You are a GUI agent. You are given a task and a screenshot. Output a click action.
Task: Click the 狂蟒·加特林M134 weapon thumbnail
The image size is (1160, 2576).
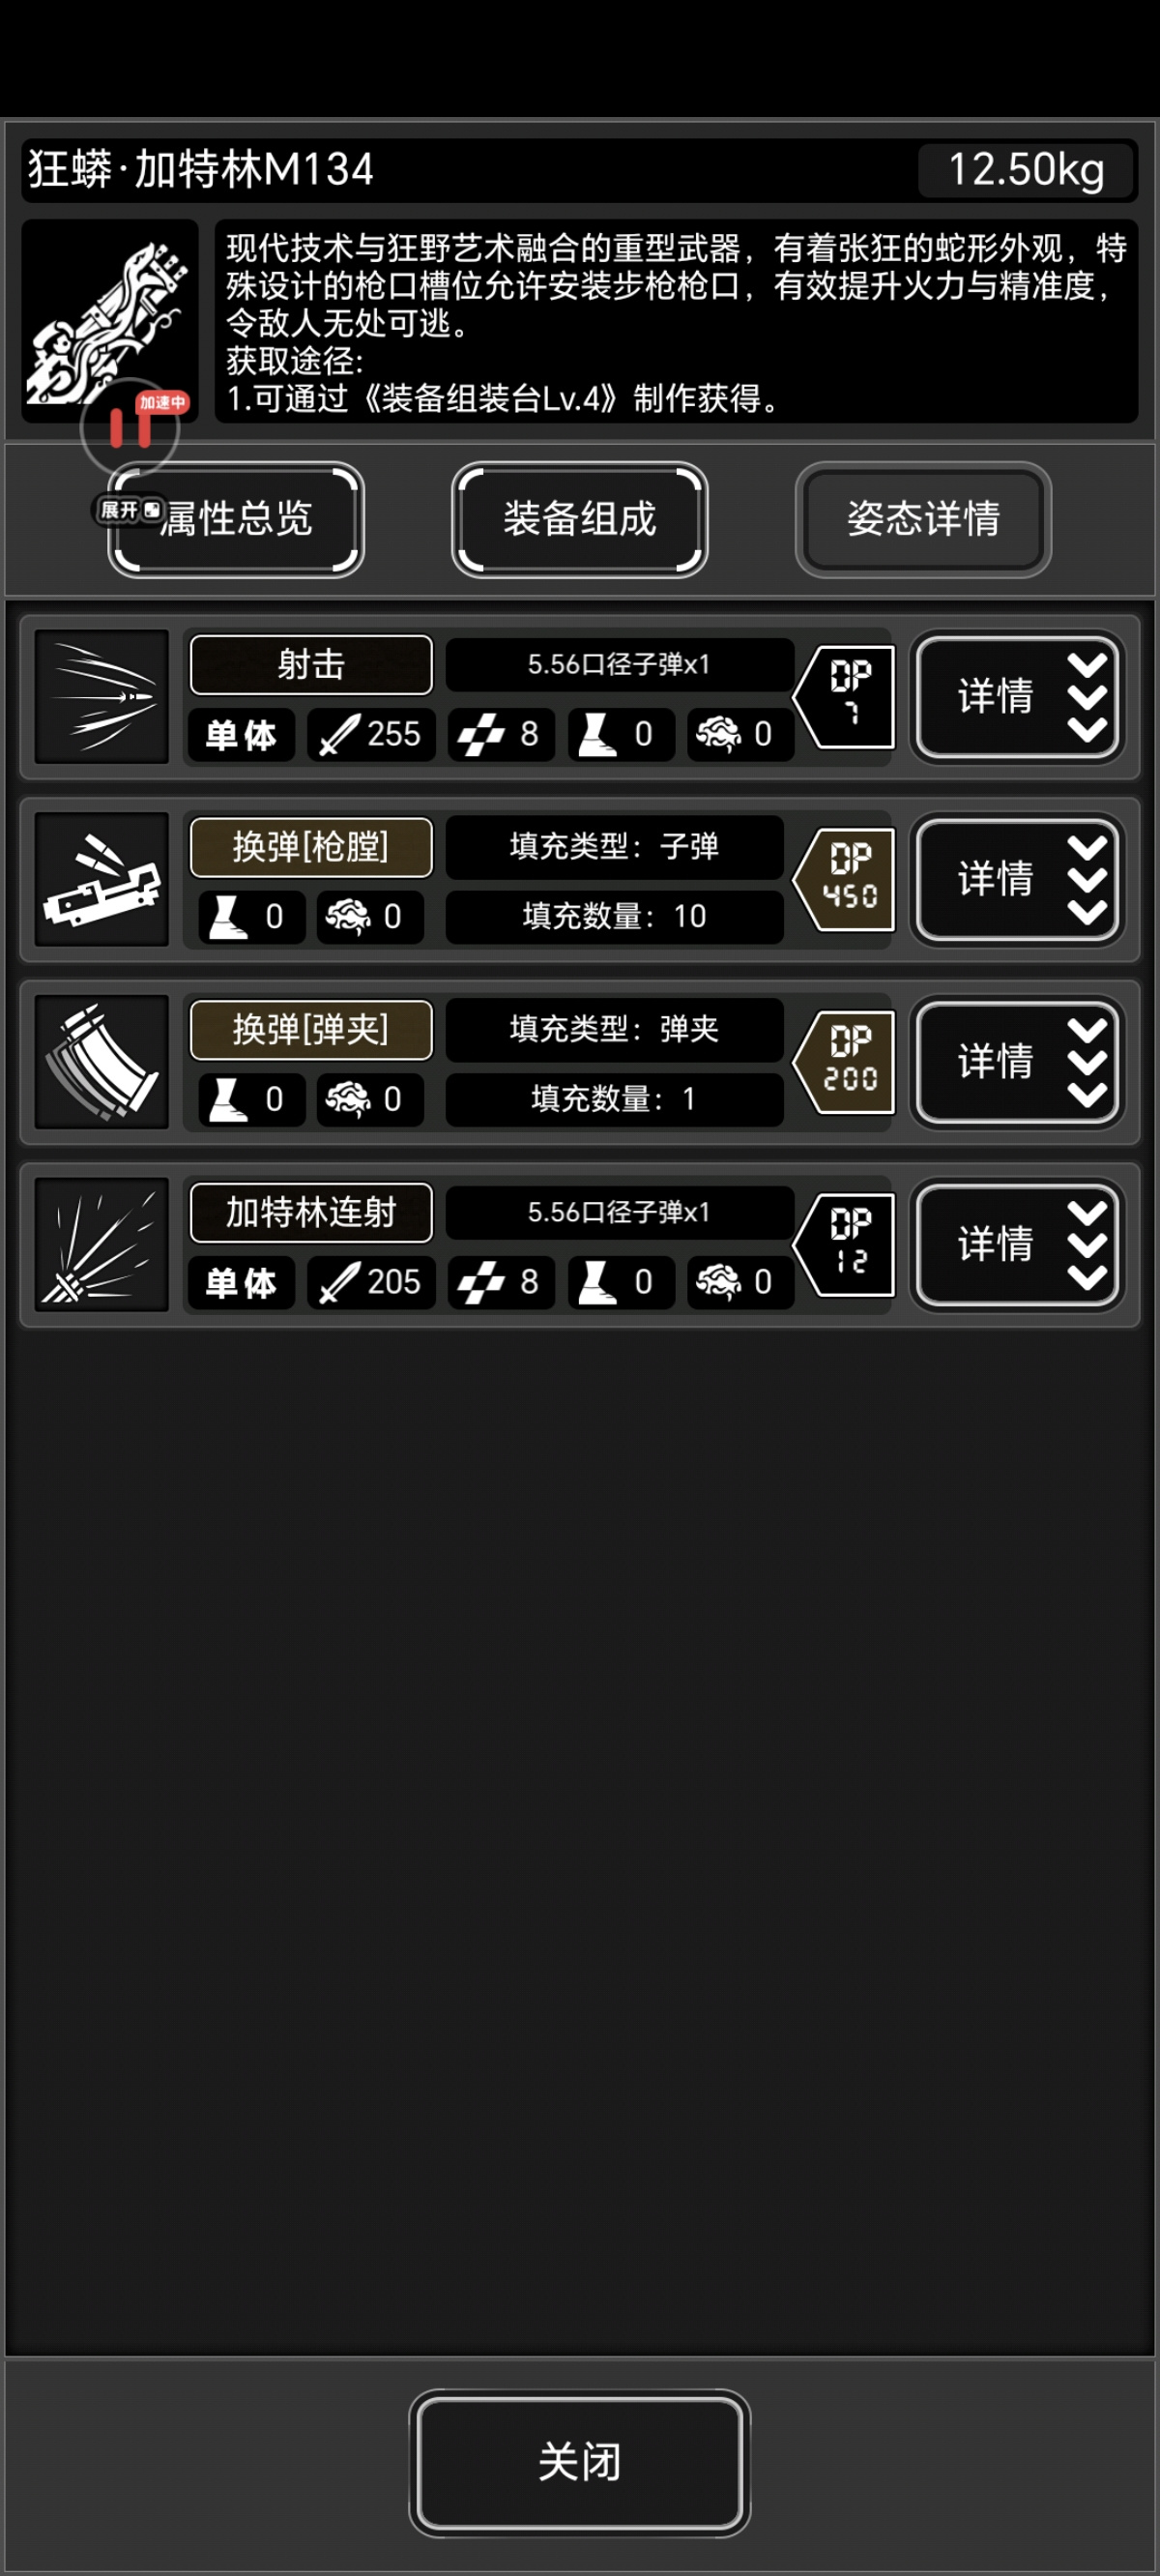(110, 321)
